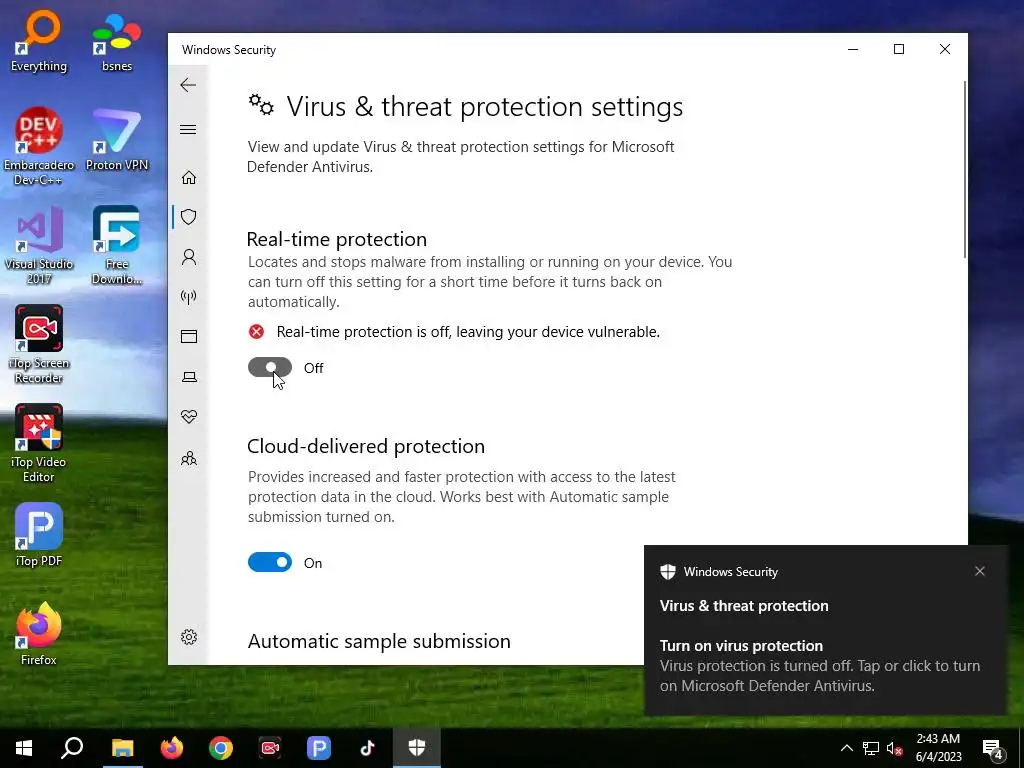Click the Virus & threat protection settings title

[x=485, y=106]
